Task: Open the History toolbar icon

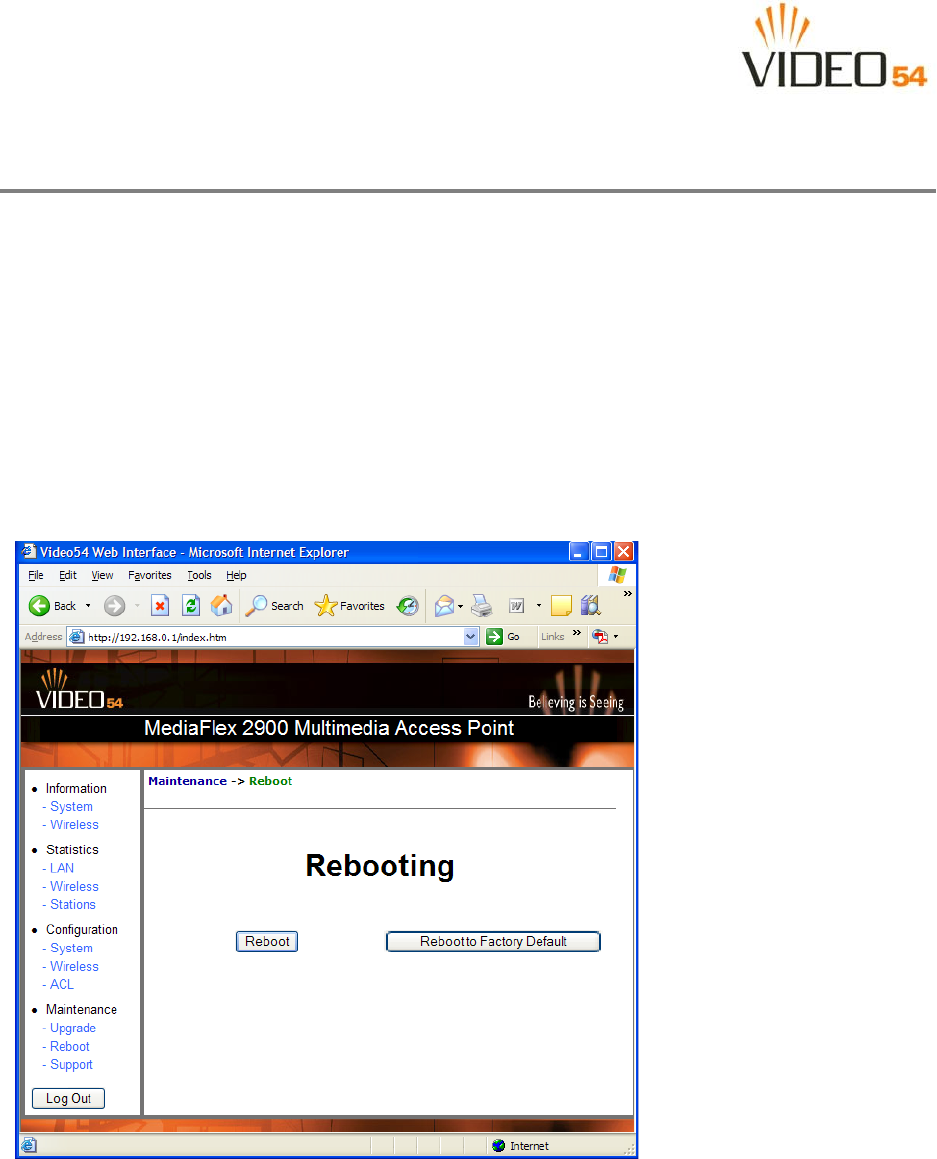Action: (407, 606)
